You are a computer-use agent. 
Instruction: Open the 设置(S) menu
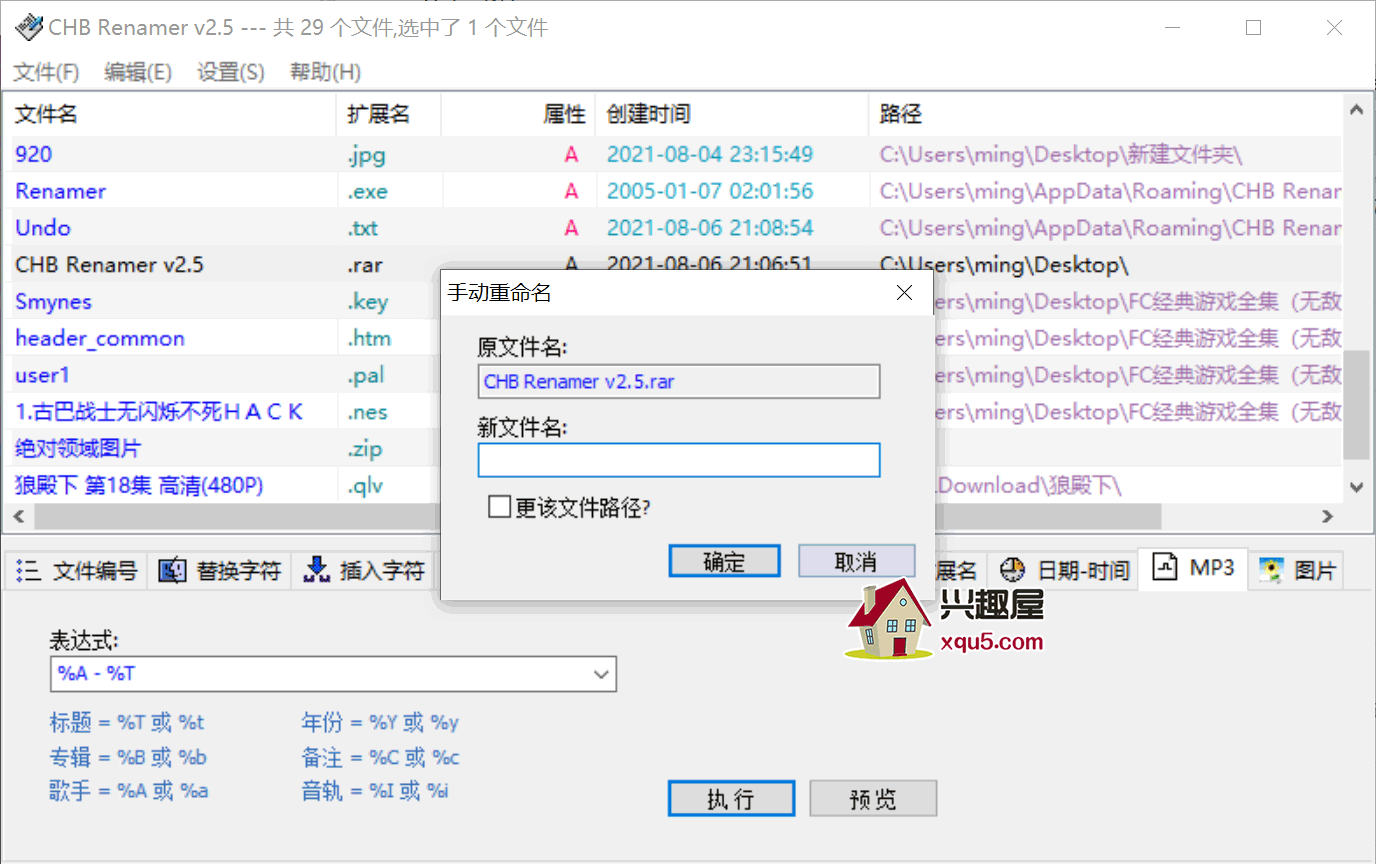[x=231, y=72]
